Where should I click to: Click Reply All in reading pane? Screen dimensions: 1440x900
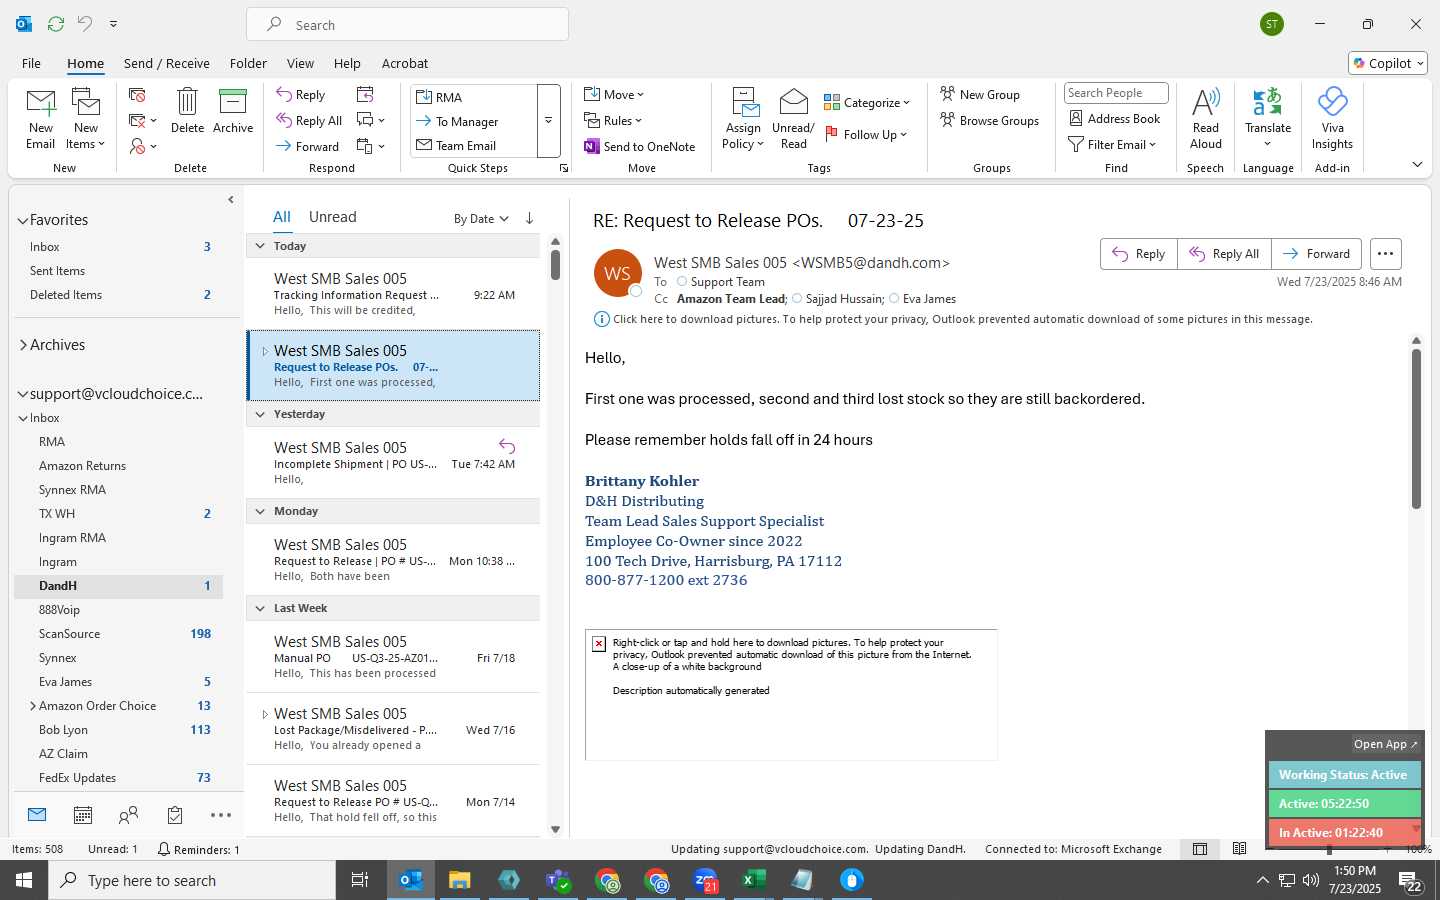(1224, 254)
